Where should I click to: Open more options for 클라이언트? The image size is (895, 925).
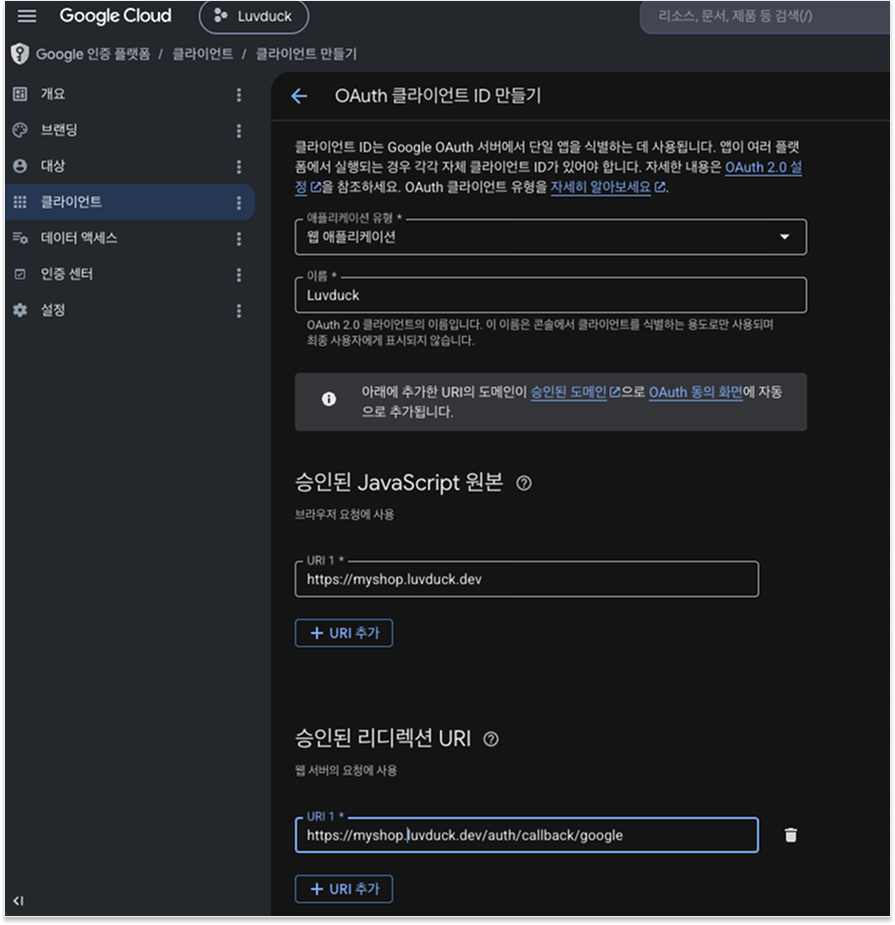pos(239,203)
